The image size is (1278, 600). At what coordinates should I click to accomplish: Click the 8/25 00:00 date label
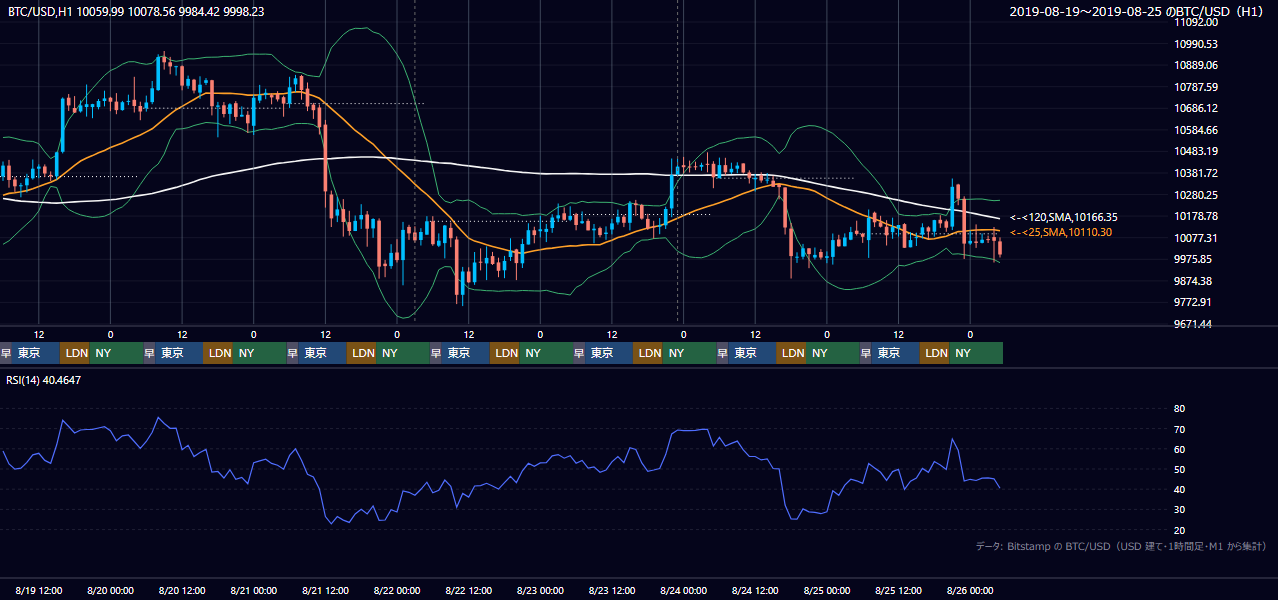(827, 591)
